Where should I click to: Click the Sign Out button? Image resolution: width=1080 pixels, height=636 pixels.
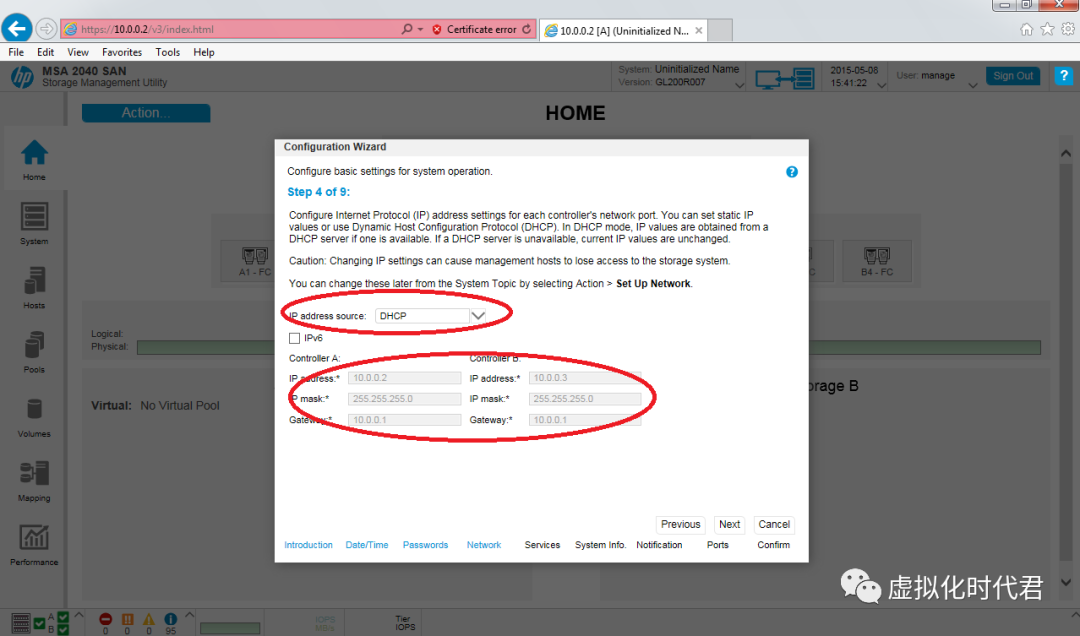(x=1013, y=76)
